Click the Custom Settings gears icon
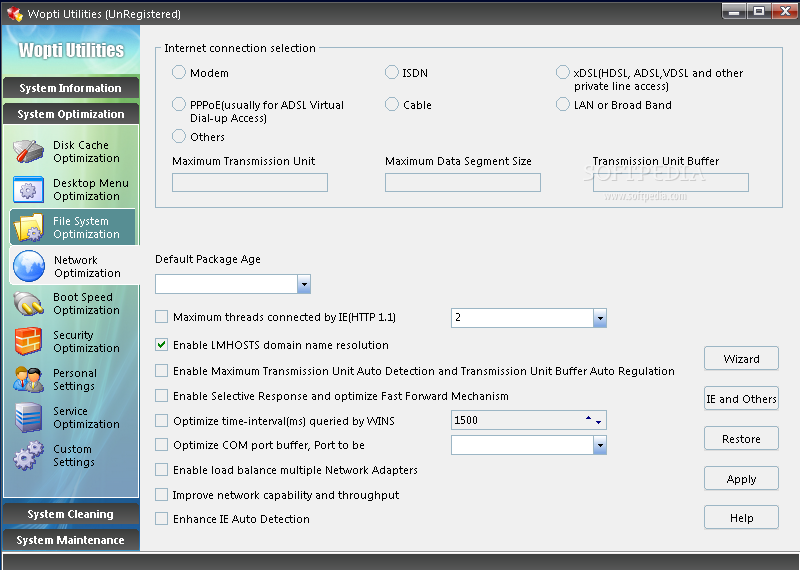800x570 pixels. click(29, 455)
